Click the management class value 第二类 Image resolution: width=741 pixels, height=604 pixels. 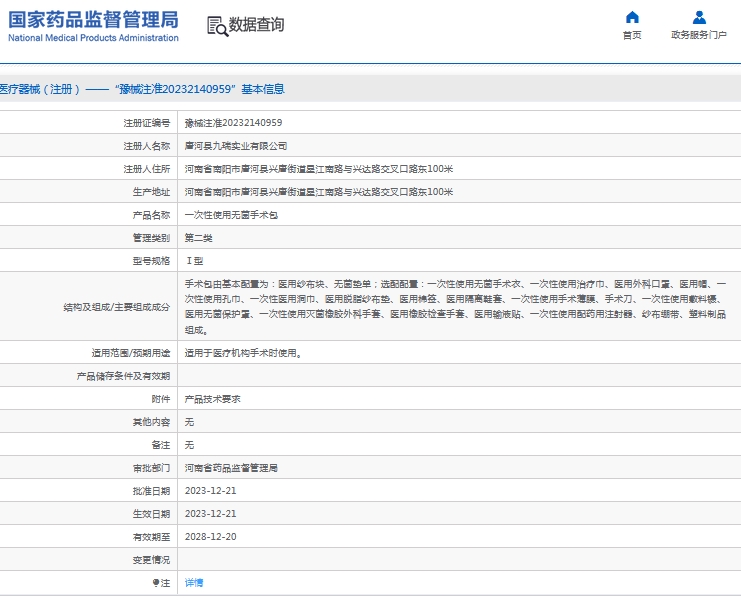pyautogui.click(x=198, y=238)
